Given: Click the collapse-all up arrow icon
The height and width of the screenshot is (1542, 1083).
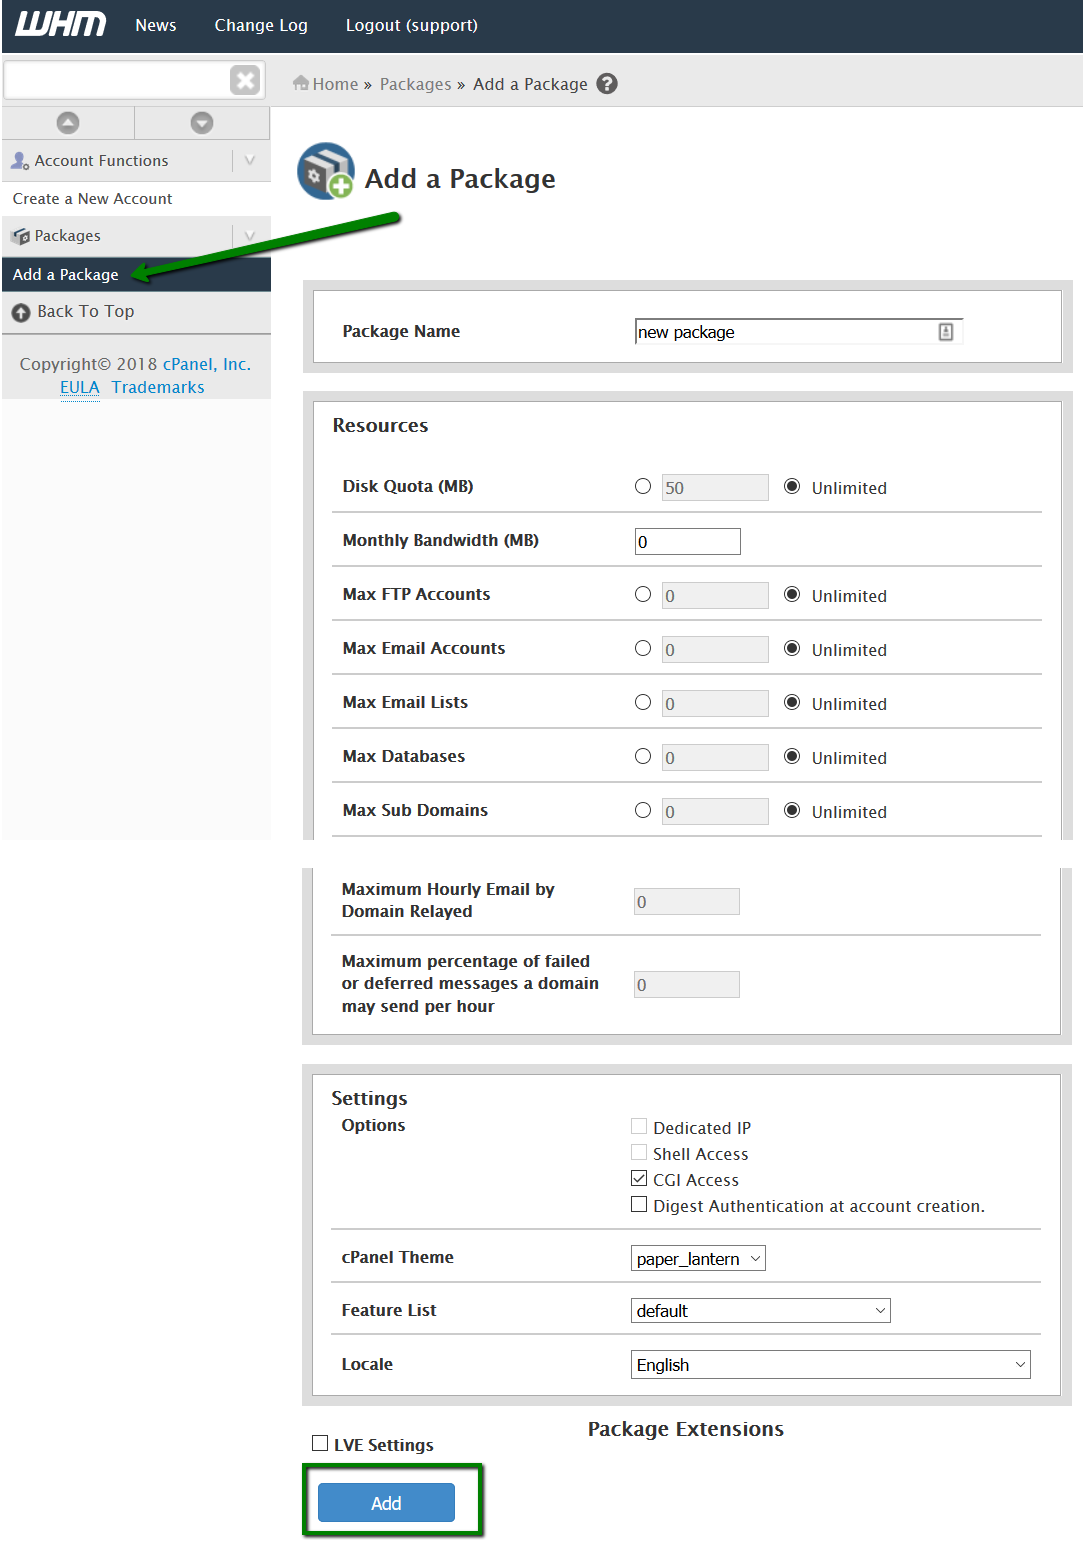Looking at the screenshot, I should point(68,123).
